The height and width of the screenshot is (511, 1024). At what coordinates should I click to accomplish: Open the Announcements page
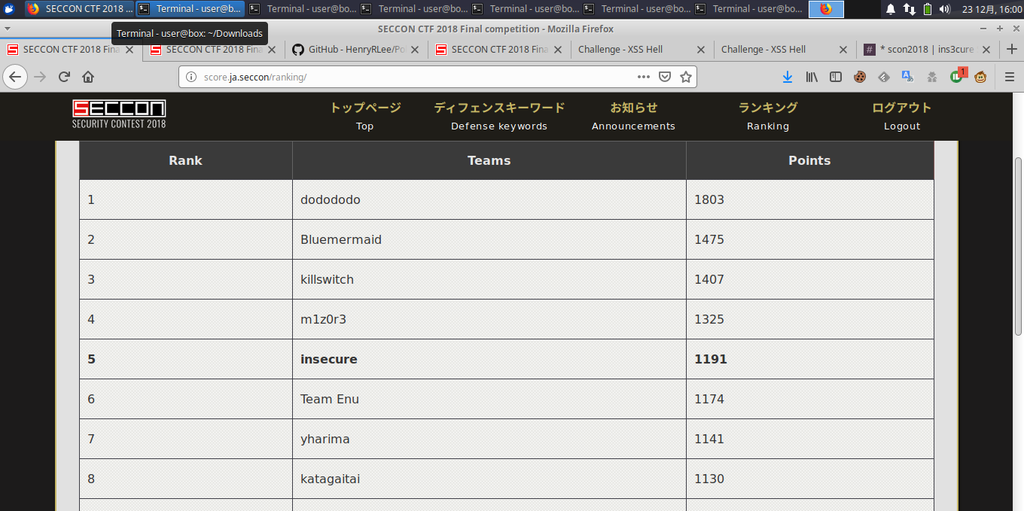pos(633,116)
